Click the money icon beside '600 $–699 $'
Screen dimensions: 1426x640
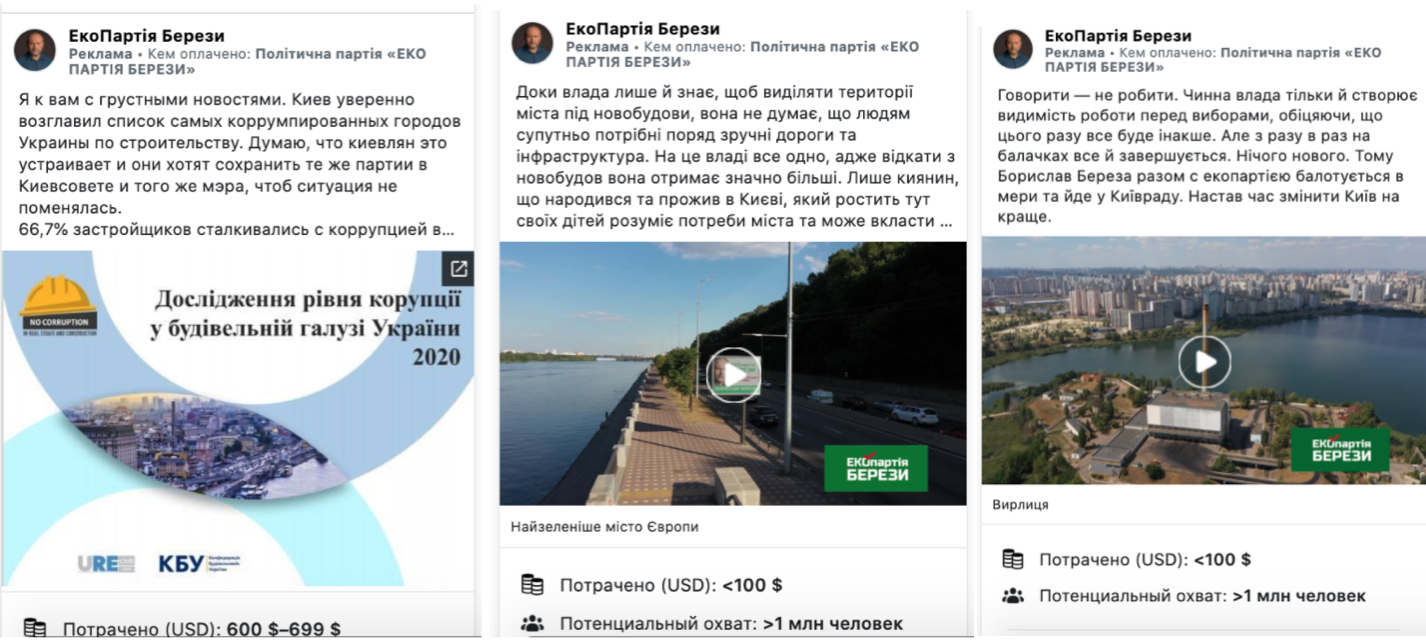pyautogui.click(x=35, y=628)
